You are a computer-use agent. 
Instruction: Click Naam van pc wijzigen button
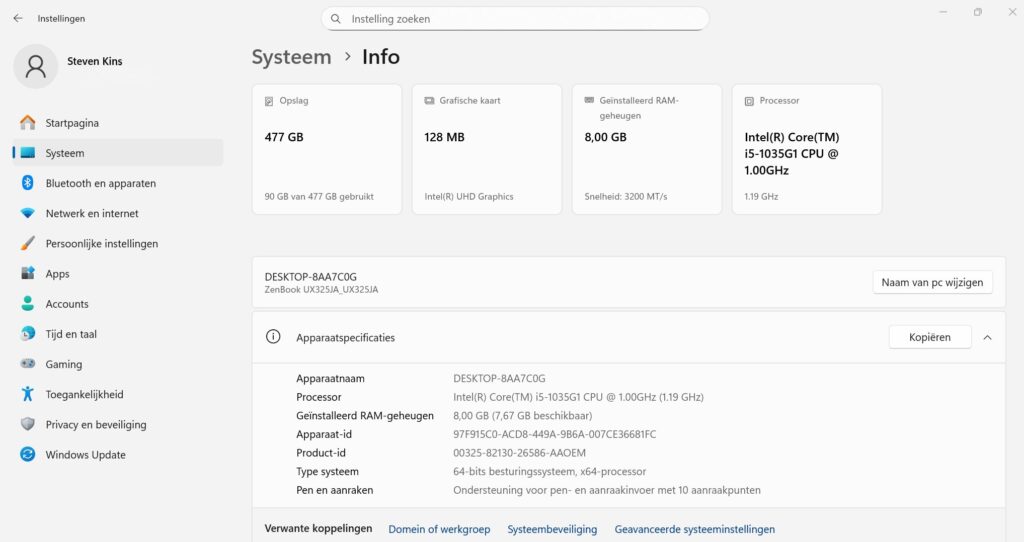tap(932, 282)
